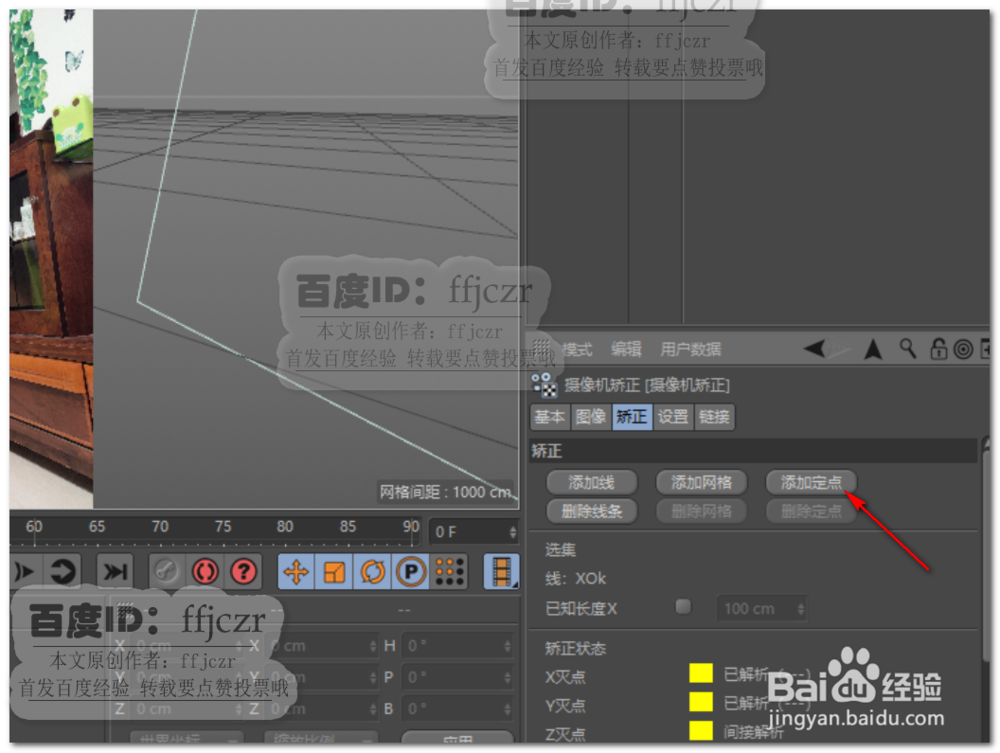The height and width of the screenshot is (753, 1000).
Task: Click the up arrow in attribute manager
Action: pyautogui.click(x=873, y=349)
